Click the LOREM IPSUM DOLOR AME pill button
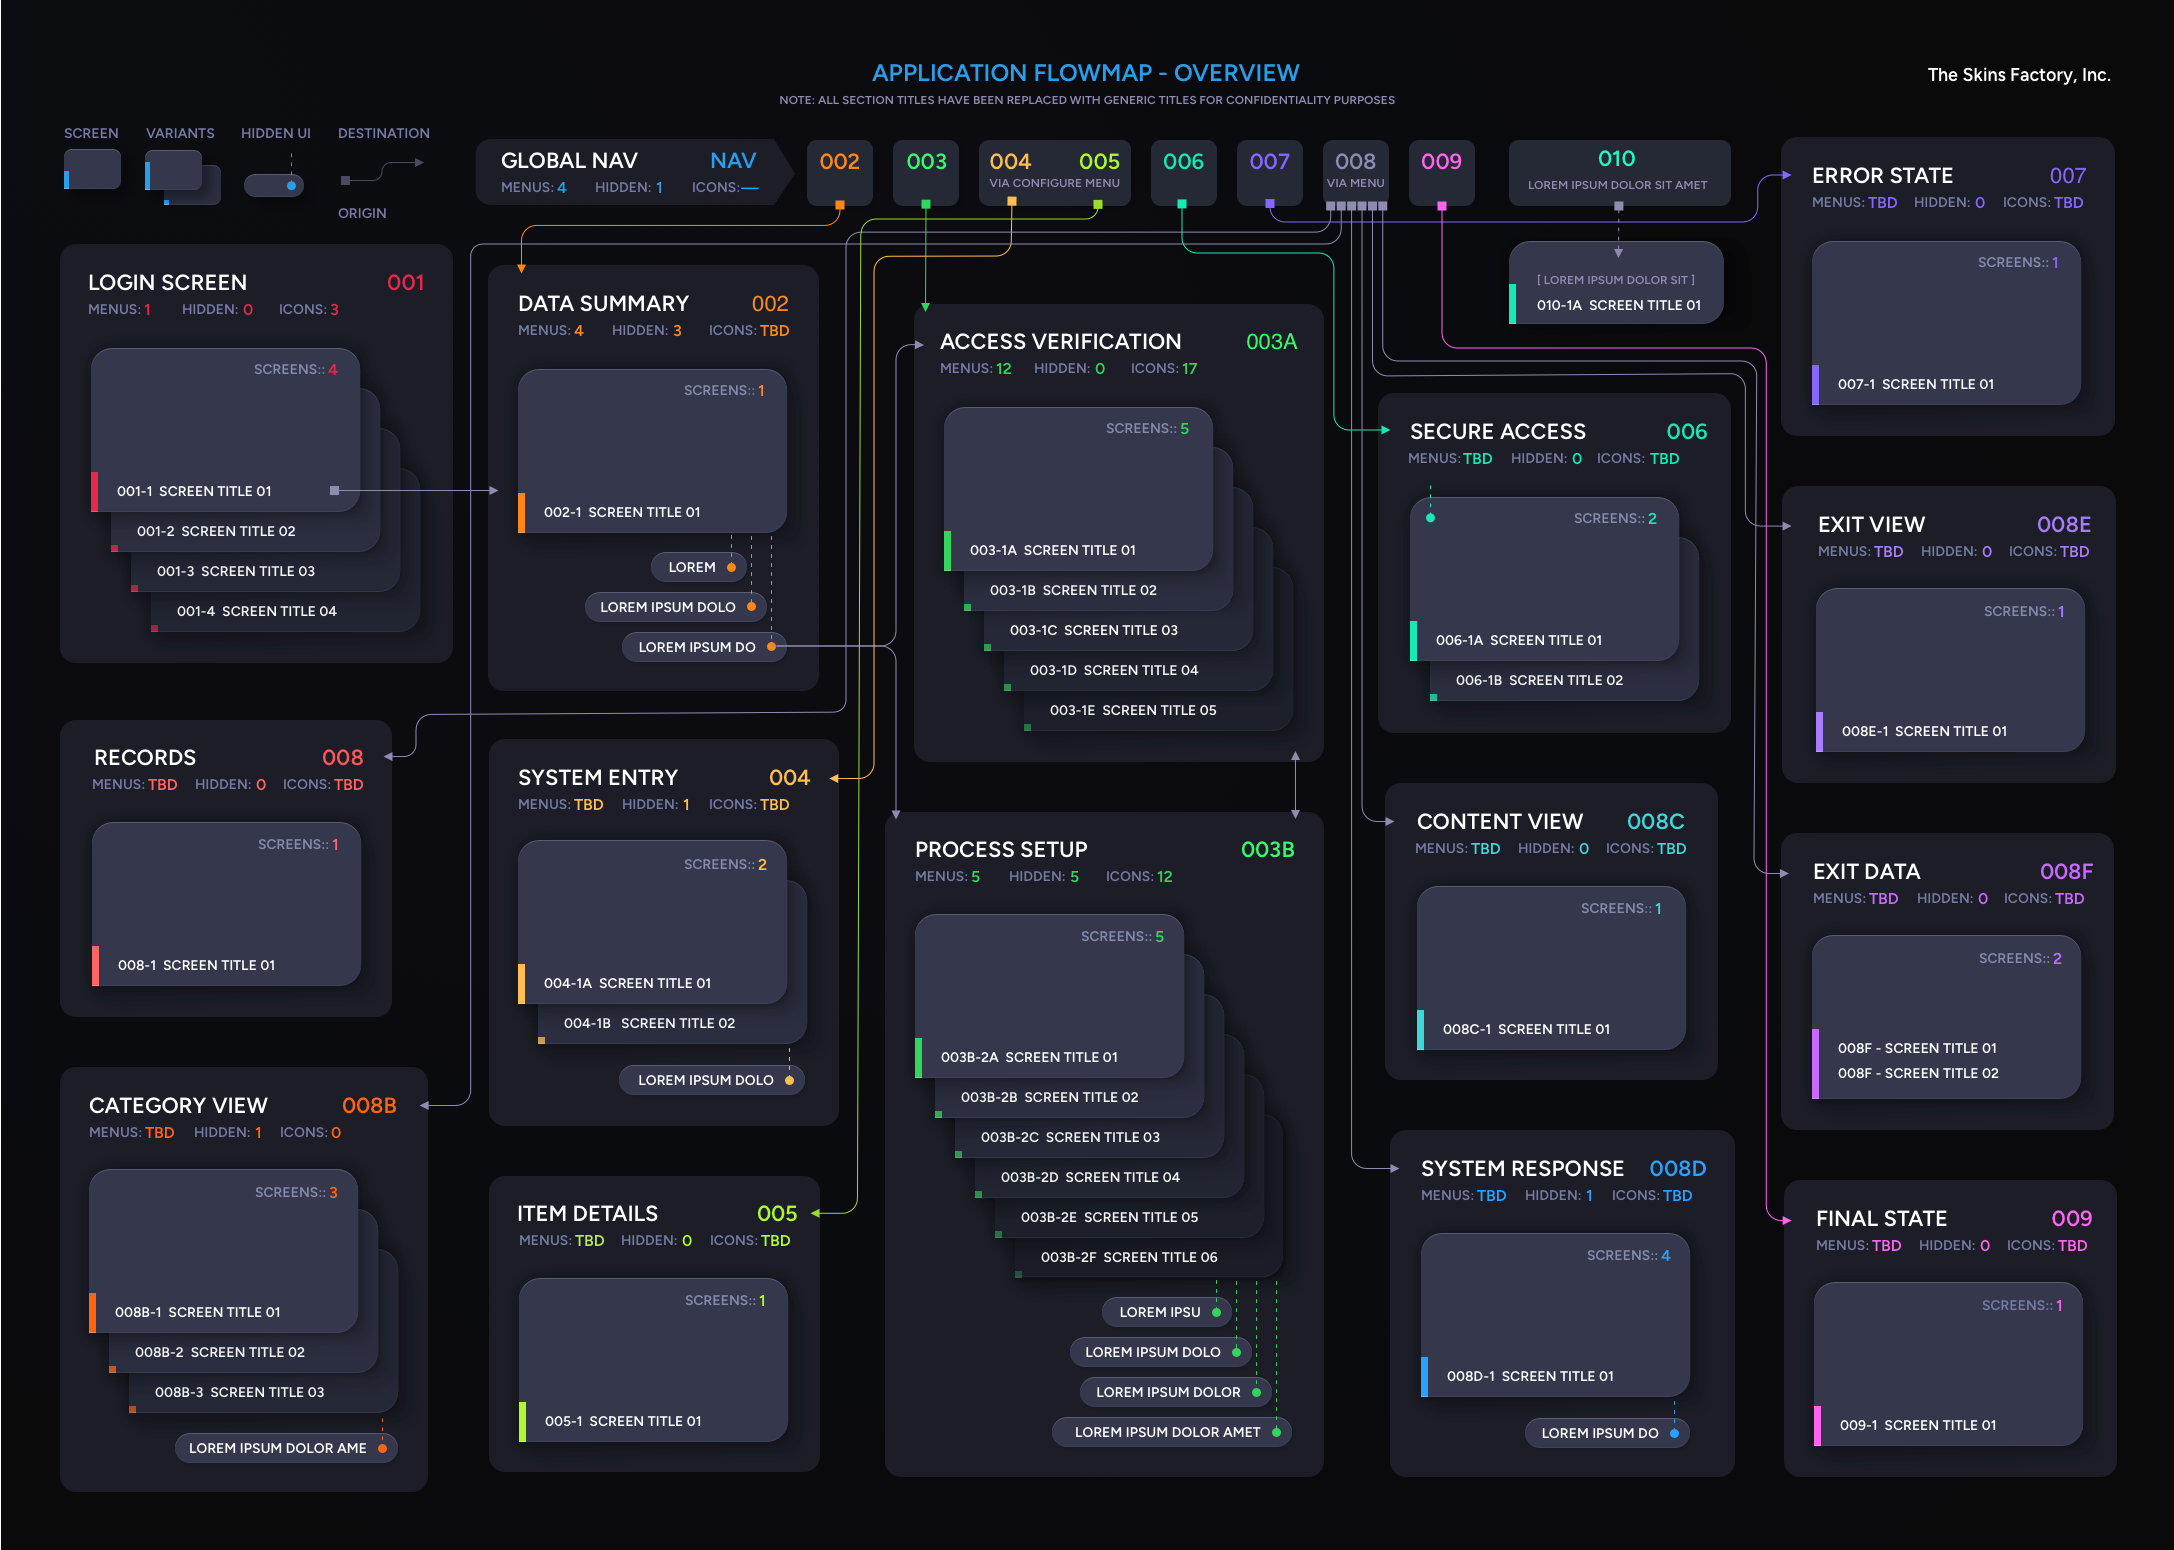This screenshot has height=1550, width=2174. coord(286,1447)
